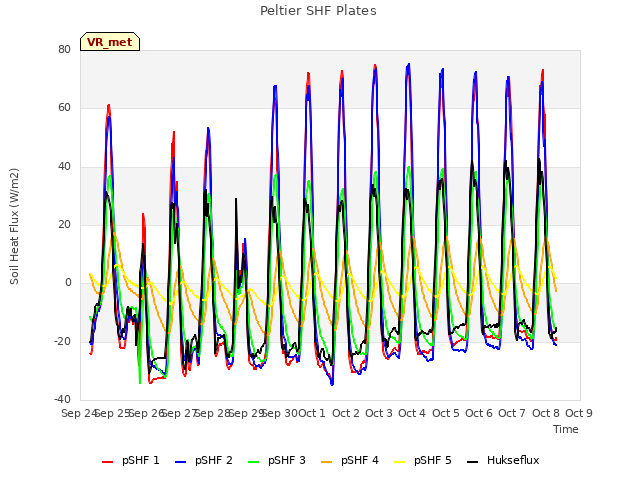Click the green pSHF 3 legend swatch
Image resolution: width=640 pixels, height=480 pixels.
[253, 462]
